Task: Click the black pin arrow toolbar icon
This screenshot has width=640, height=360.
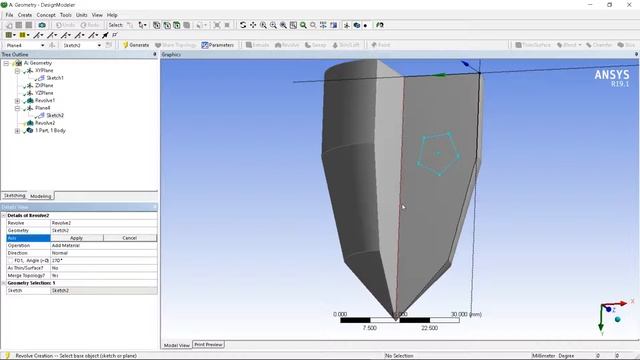Action: (105, 35)
